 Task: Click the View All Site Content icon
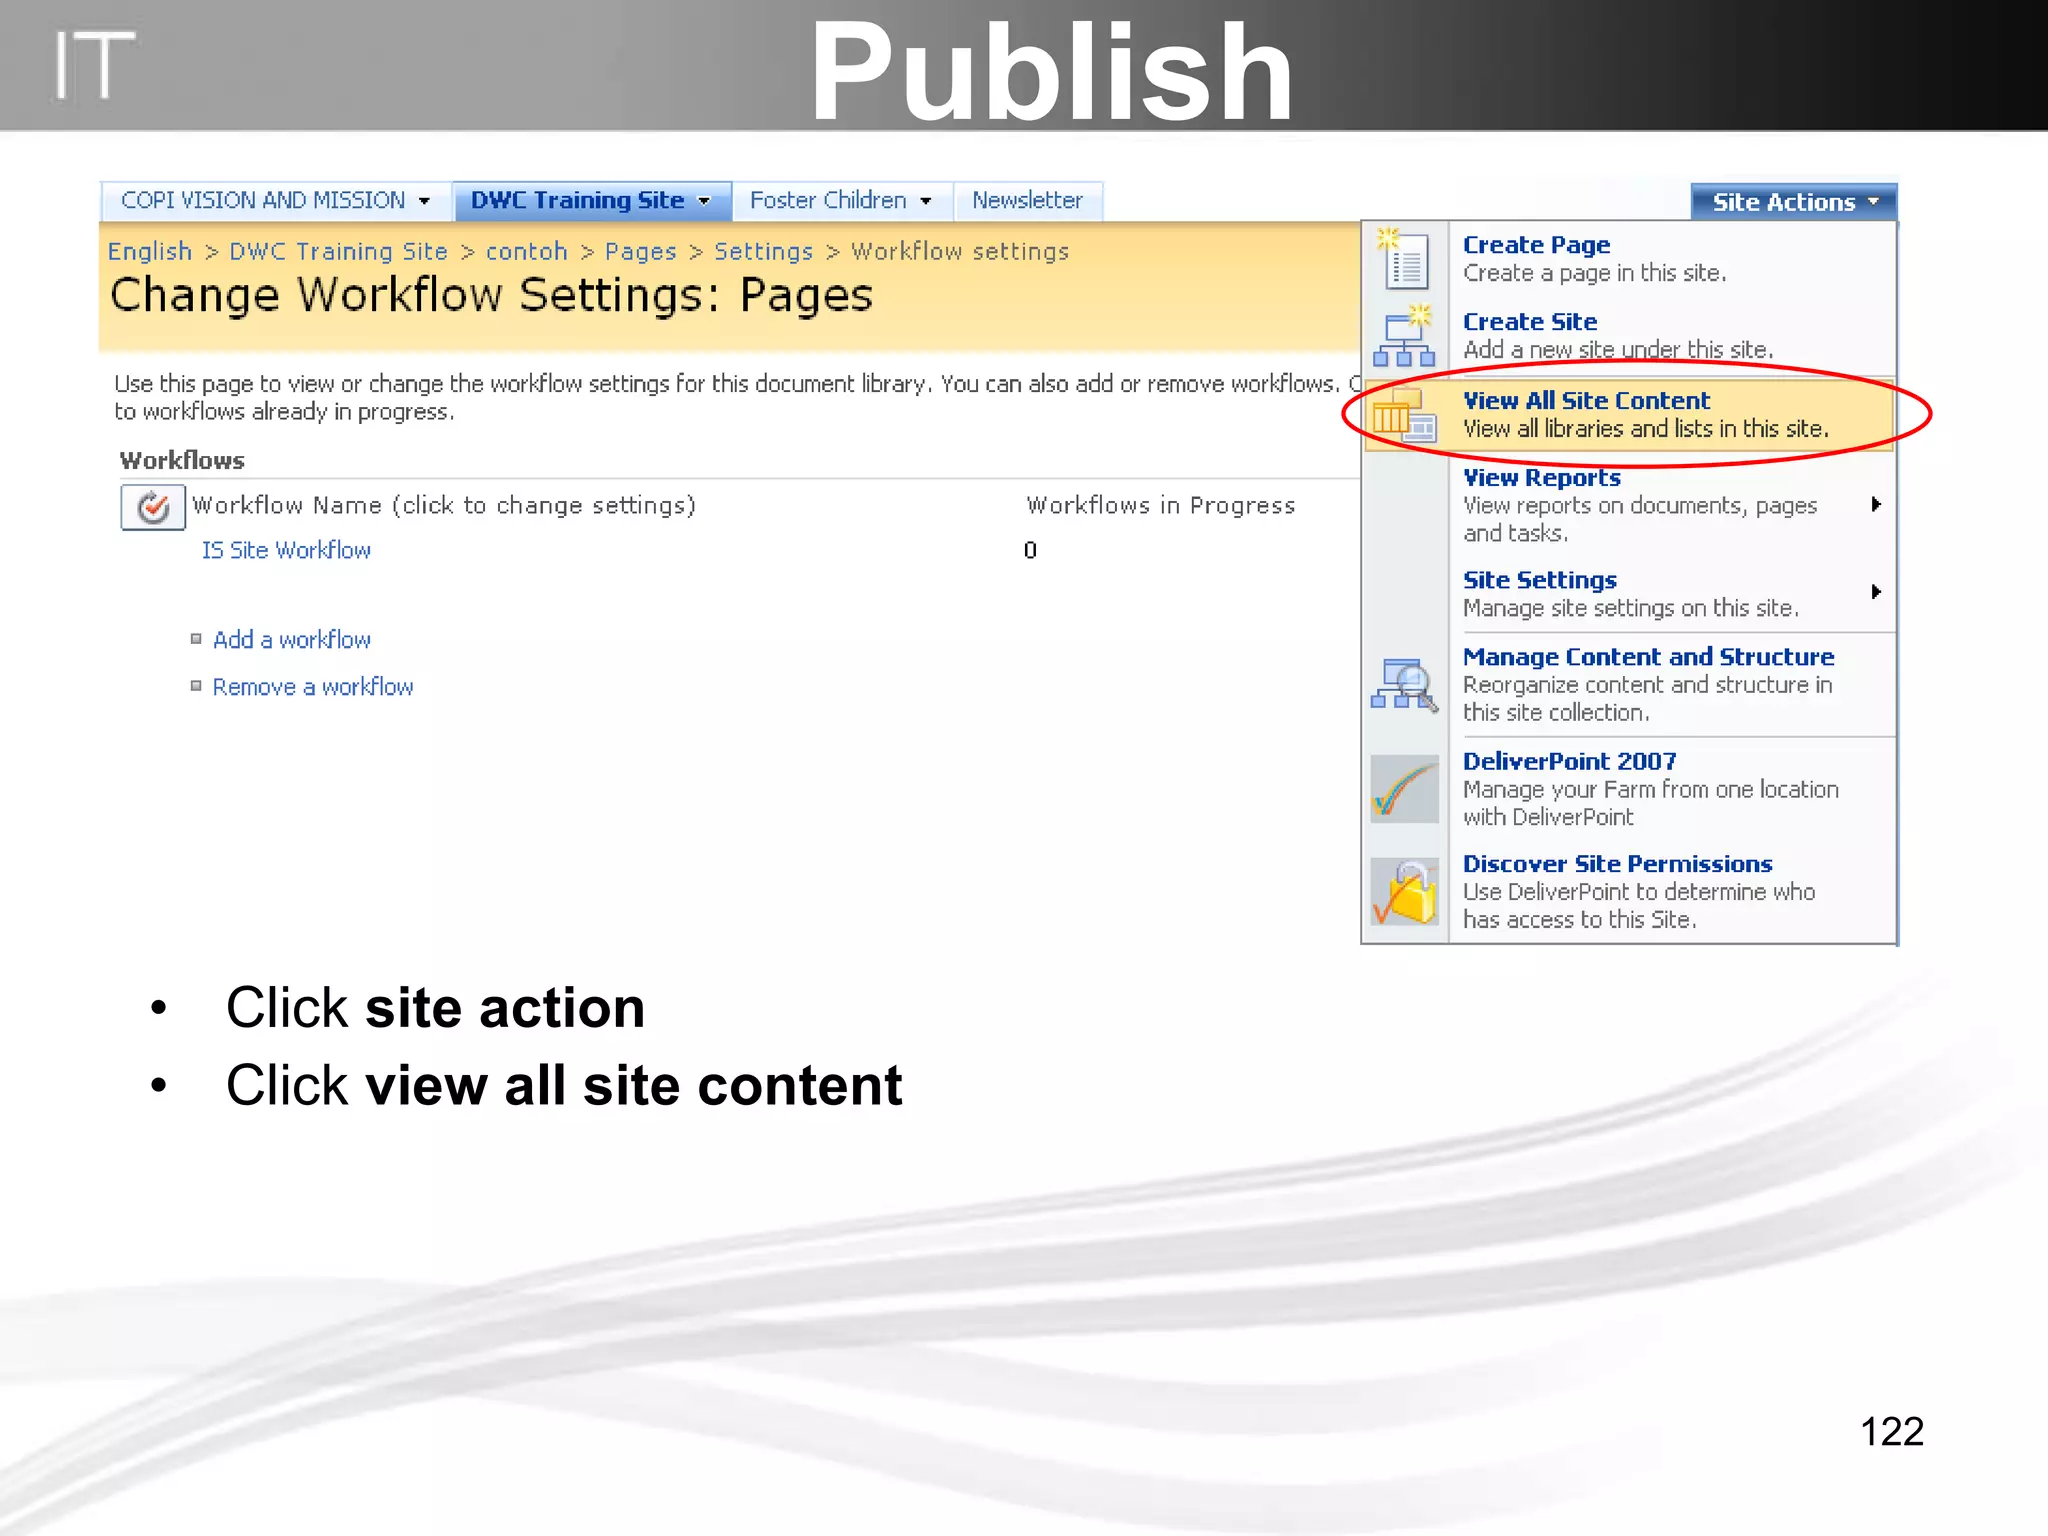[x=1404, y=414]
